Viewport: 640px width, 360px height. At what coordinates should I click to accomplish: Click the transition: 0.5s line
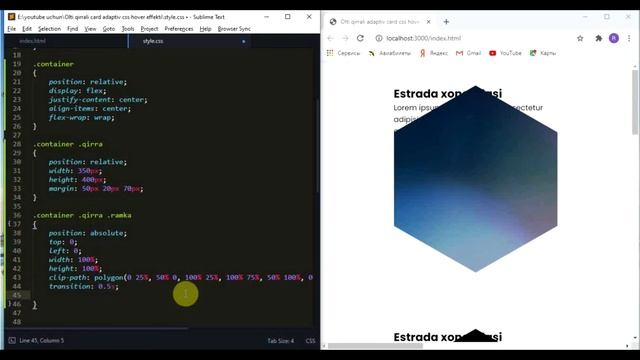tap(84, 286)
